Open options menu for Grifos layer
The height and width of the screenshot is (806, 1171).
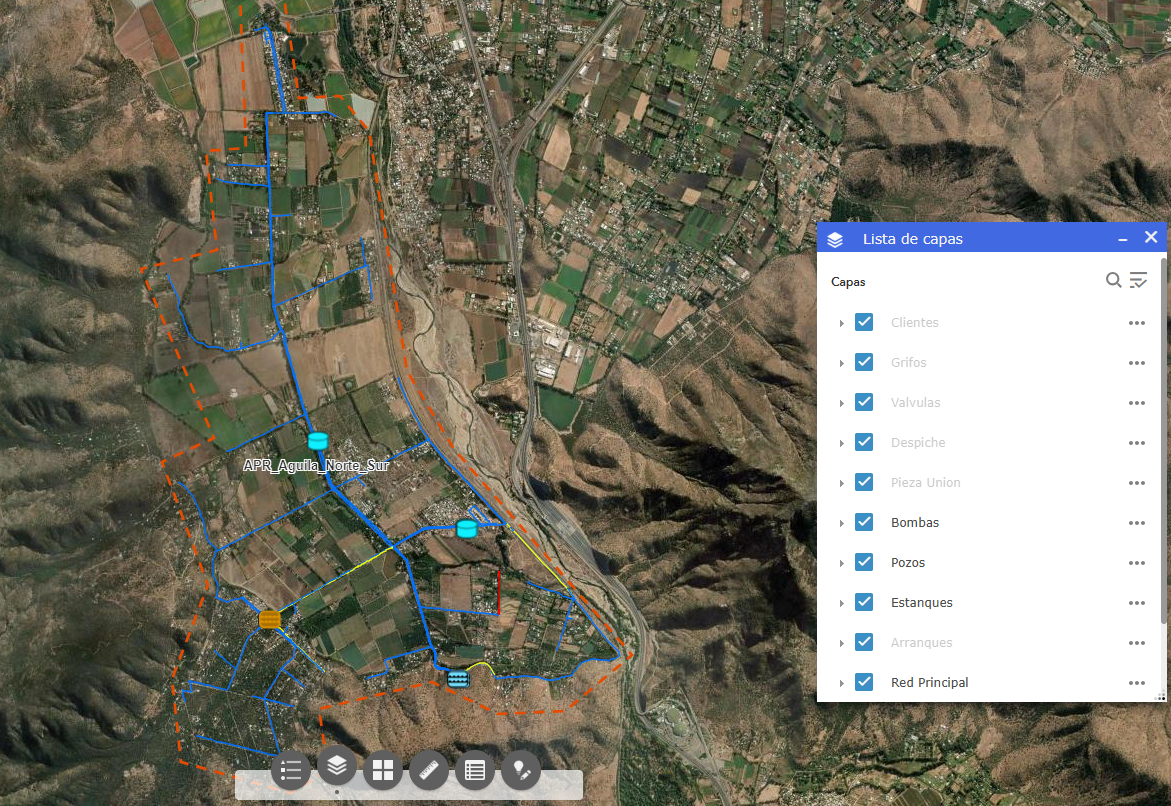pyautogui.click(x=1137, y=363)
